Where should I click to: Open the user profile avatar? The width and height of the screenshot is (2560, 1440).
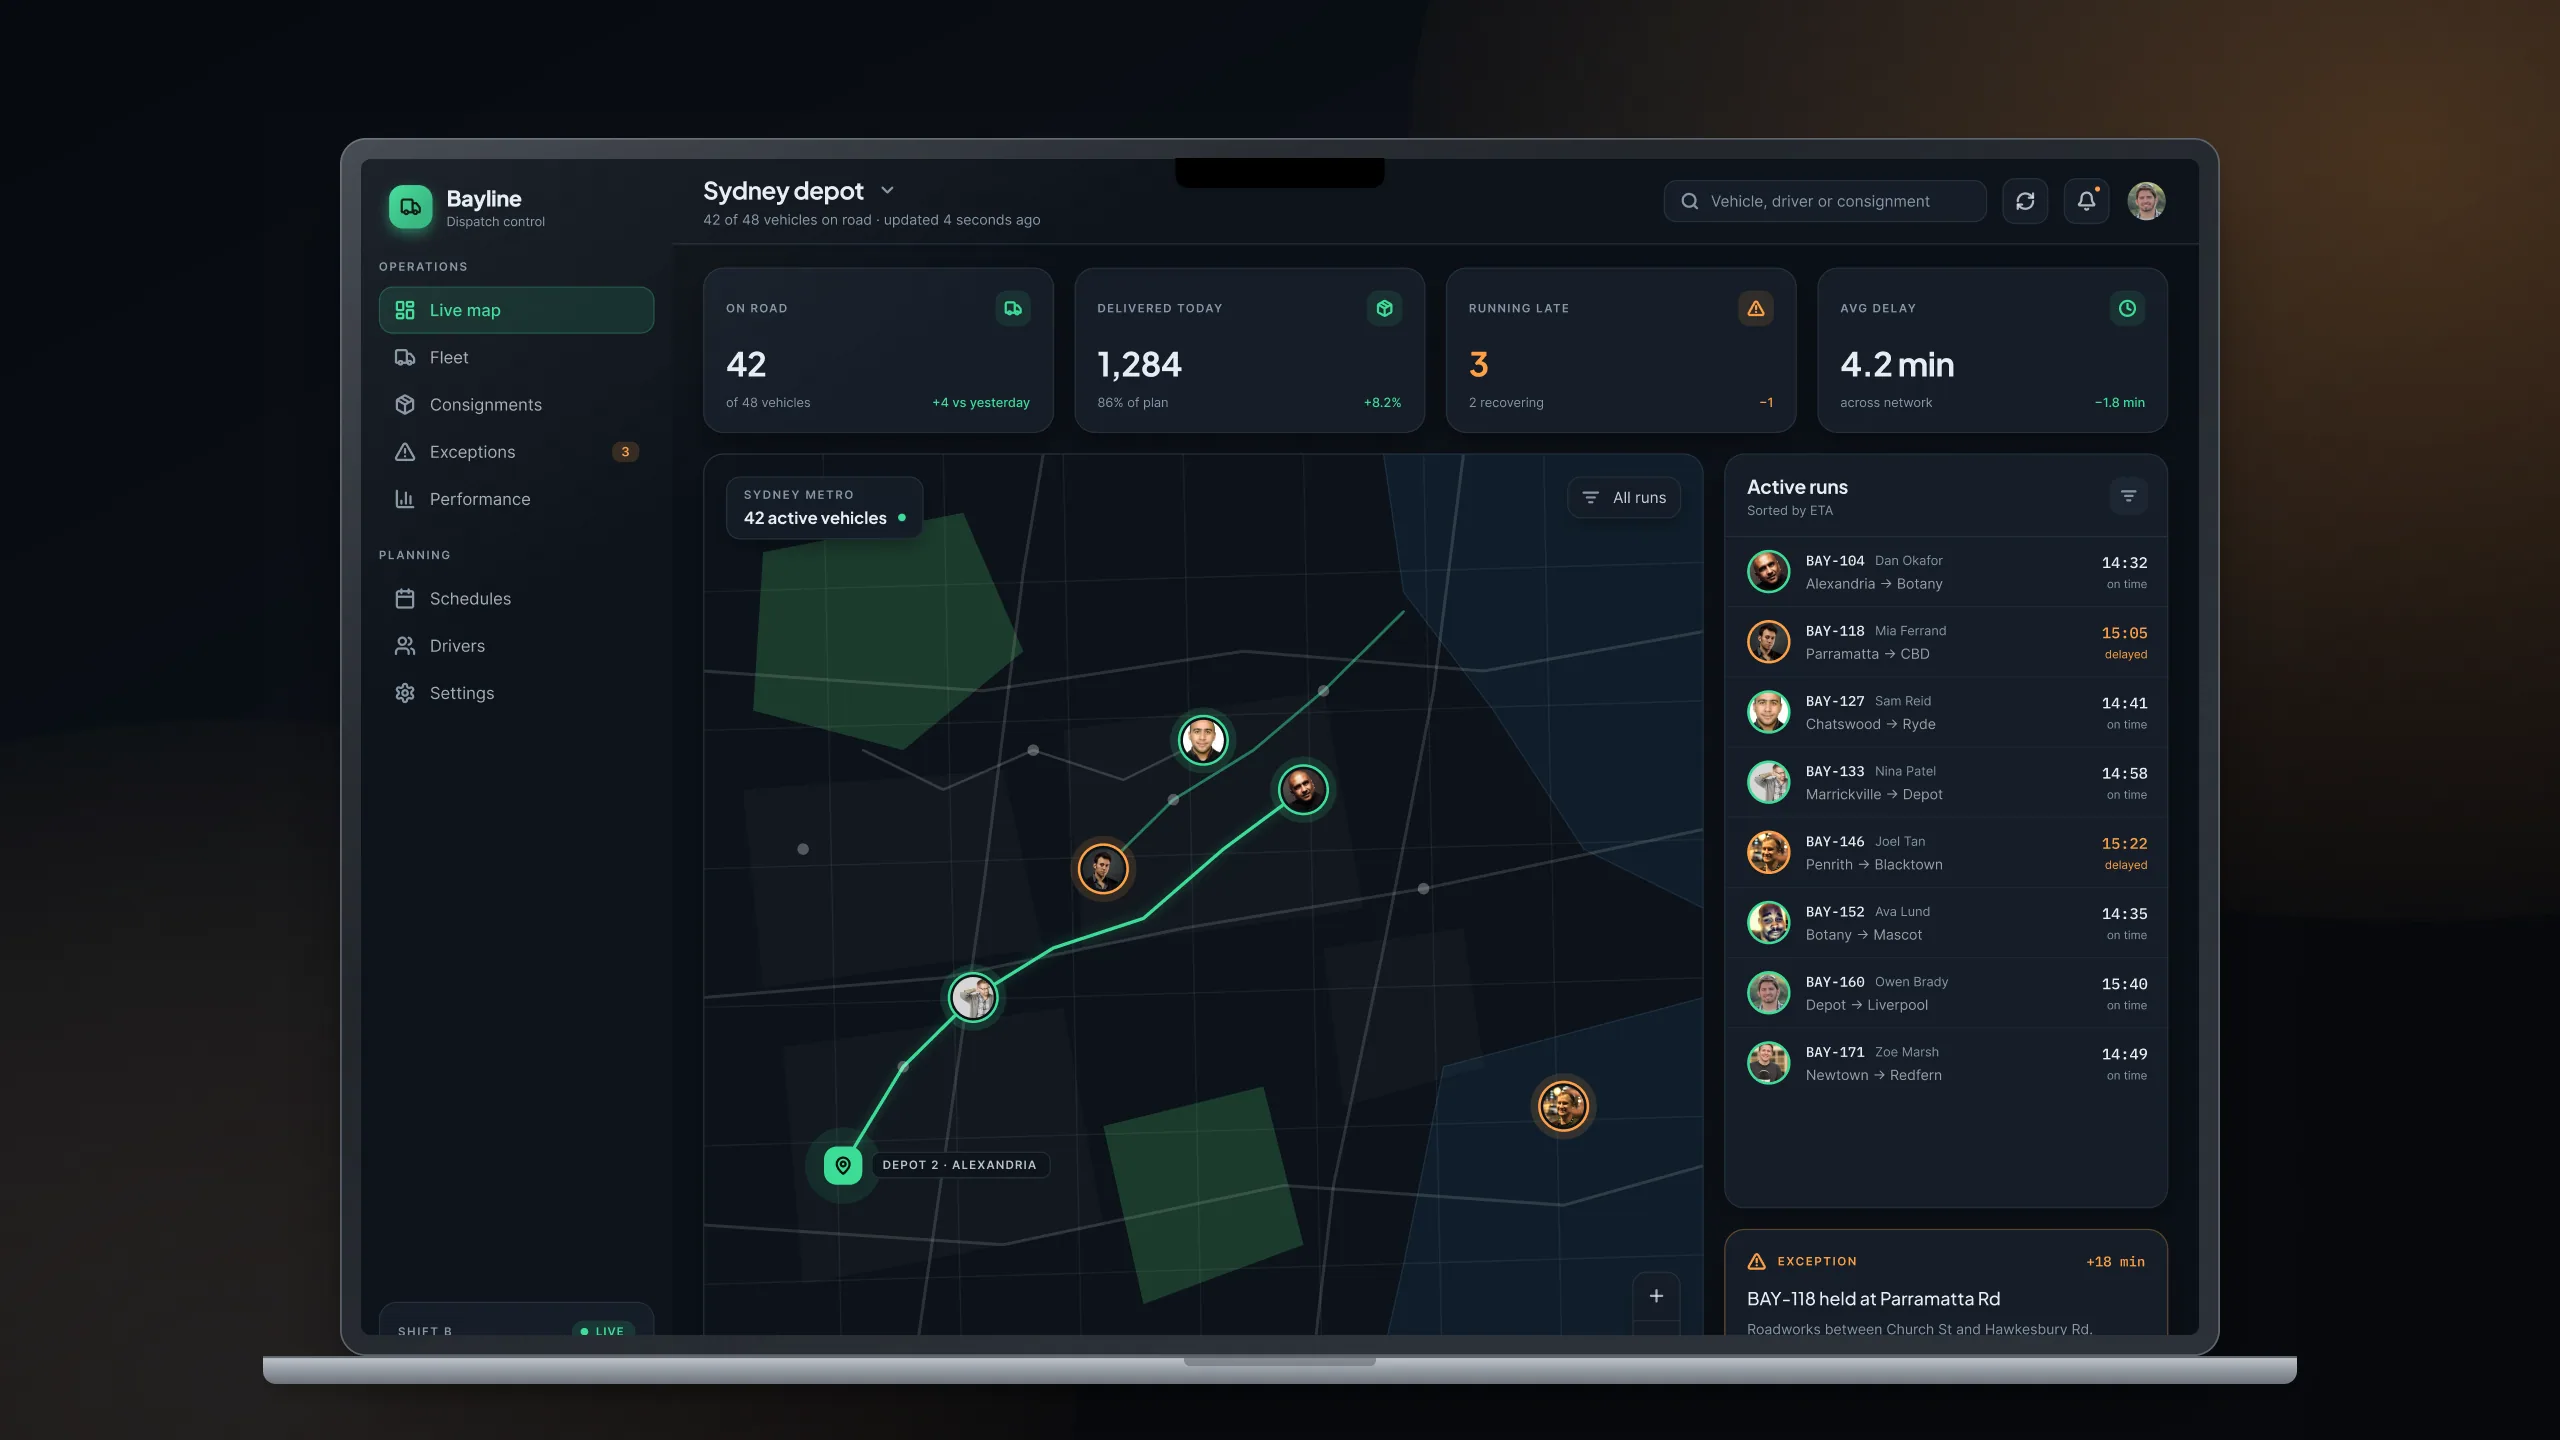coord(2146,201)
